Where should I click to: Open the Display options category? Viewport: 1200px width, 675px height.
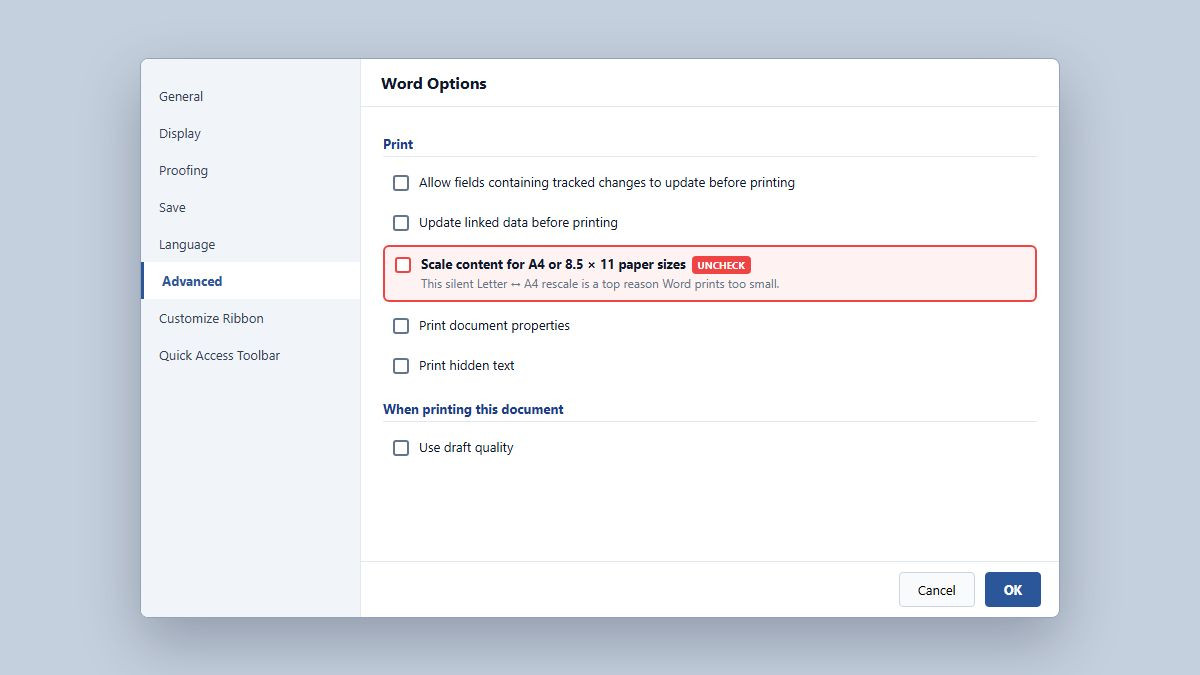[250, 134]
